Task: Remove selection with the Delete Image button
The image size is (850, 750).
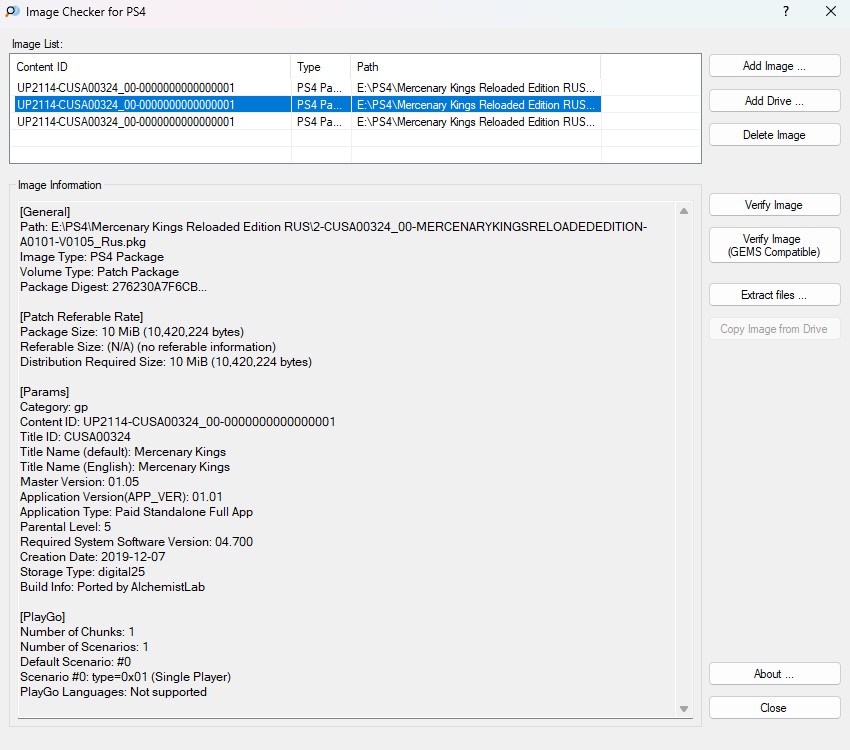Action: [x=774, y=135]
